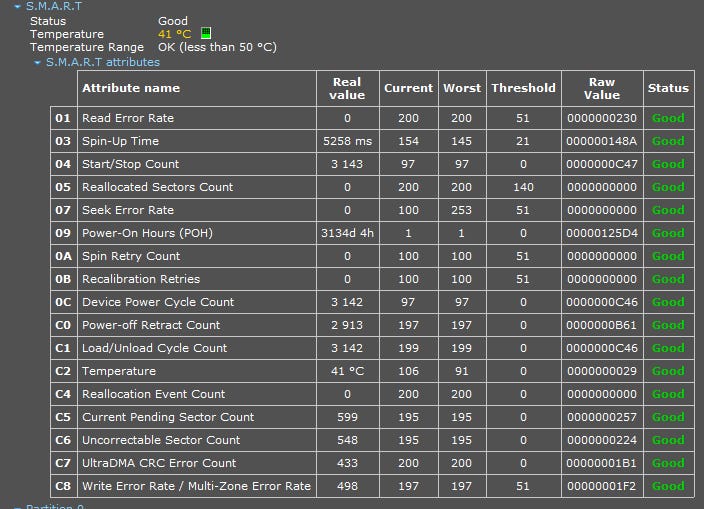The image size is (704, 509).
Task: Click real value 498
Action: [348, 486]
